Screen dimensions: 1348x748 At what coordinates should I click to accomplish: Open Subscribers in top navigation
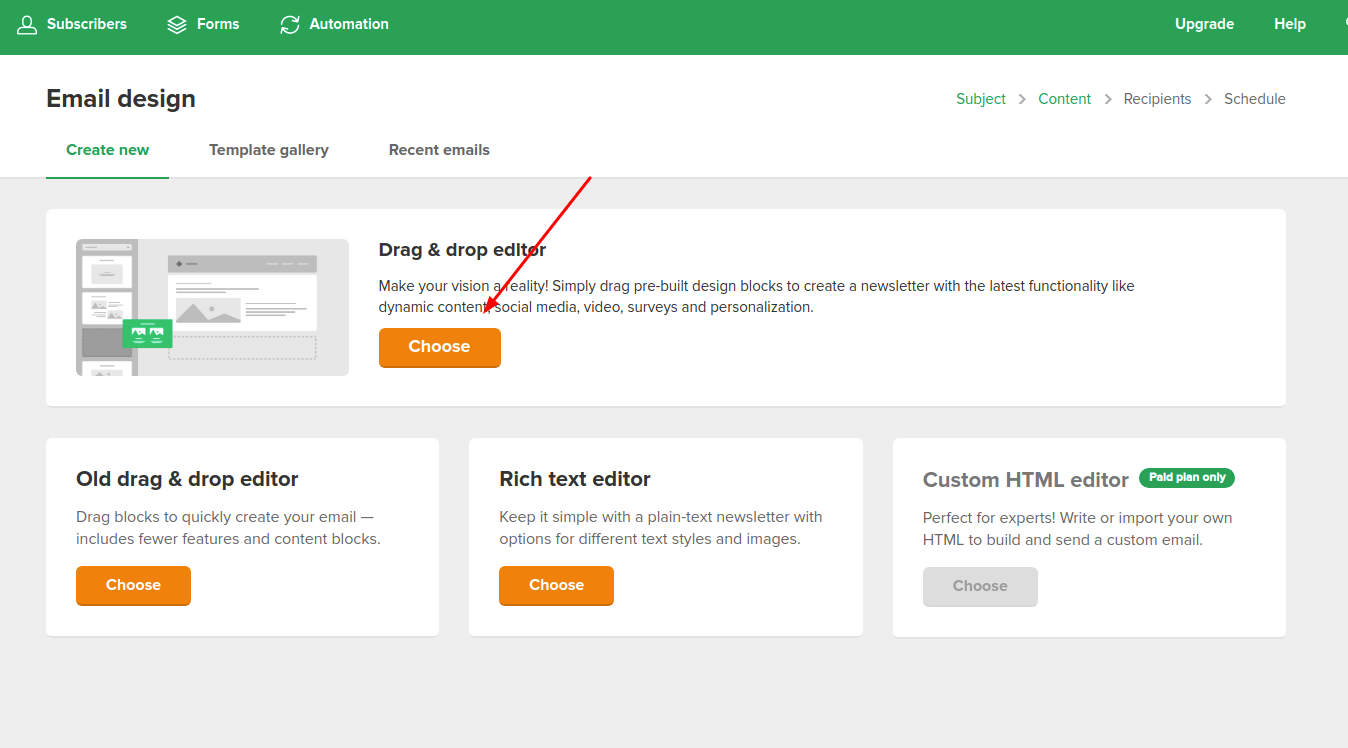87,24
